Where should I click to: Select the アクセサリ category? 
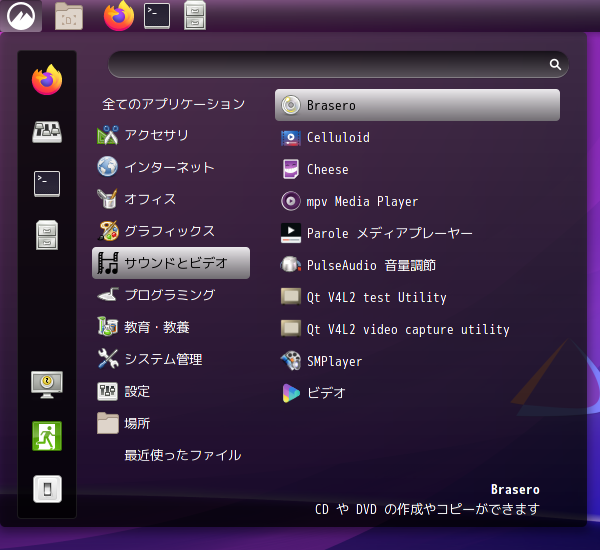[171, 135]
